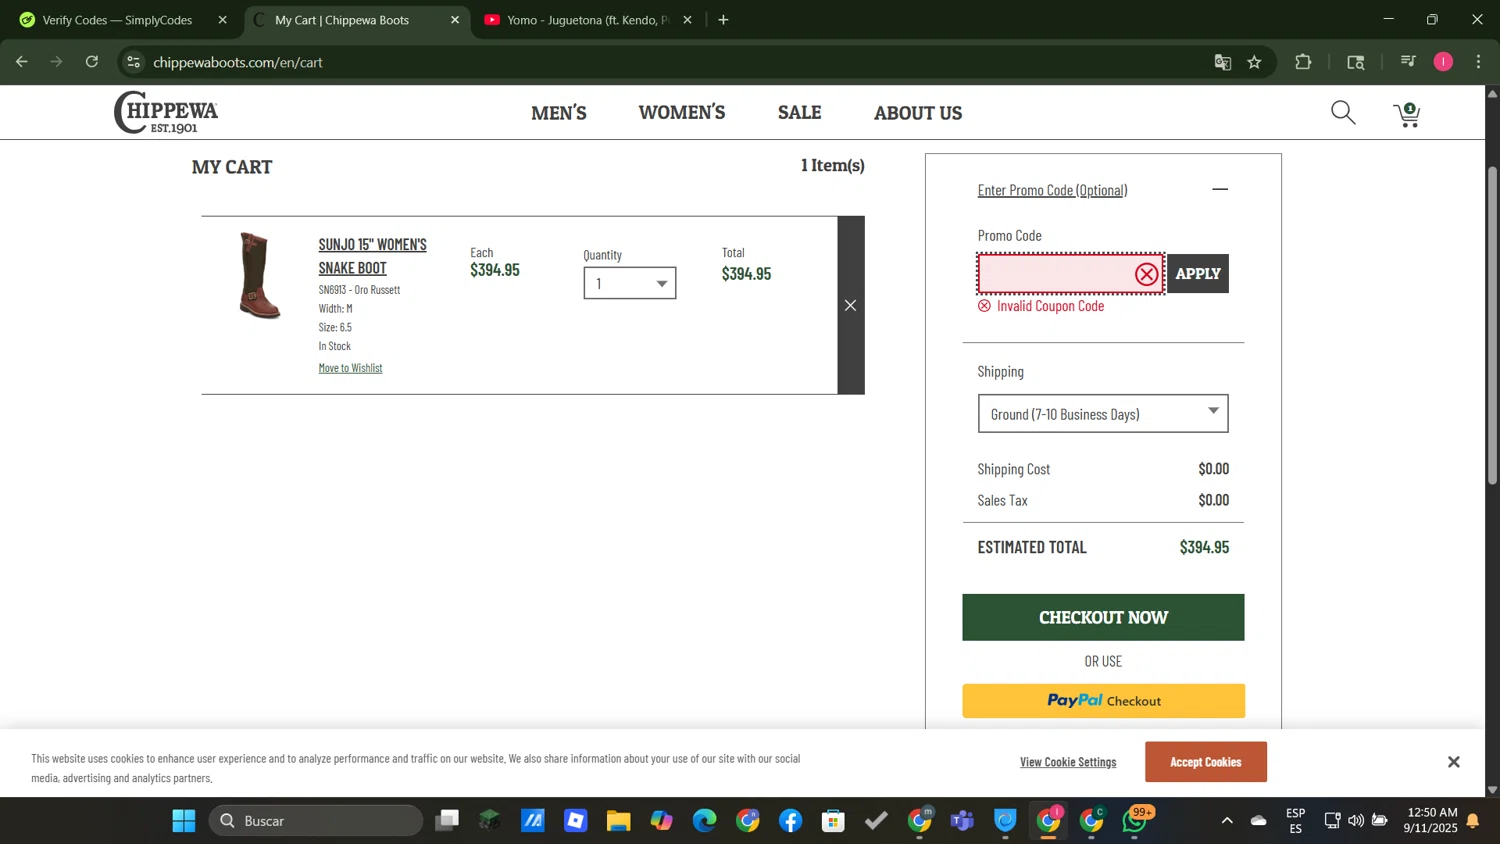The width and height of the screenshot is (1500, 844).
Task: Reload the page with refresh icon
Action: pos(92,62)
